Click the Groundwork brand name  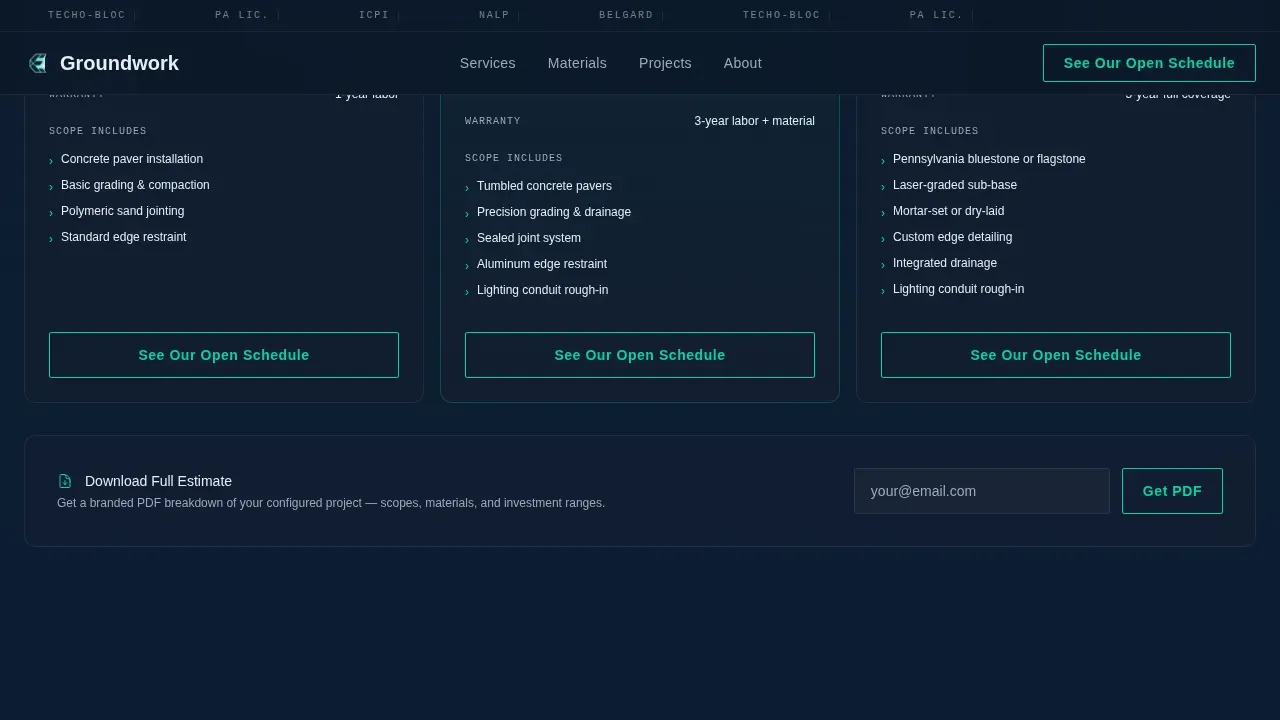[119, 63]
